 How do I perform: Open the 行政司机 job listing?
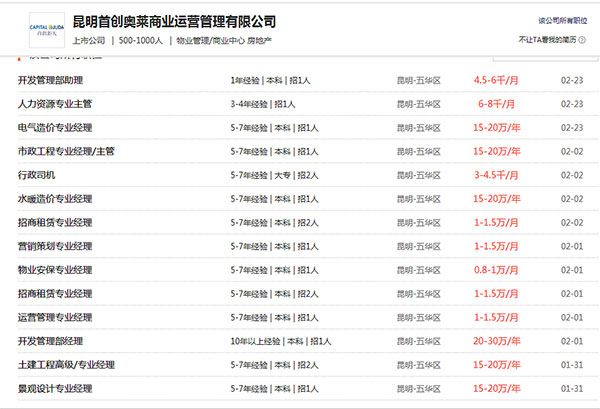(37, 175)
